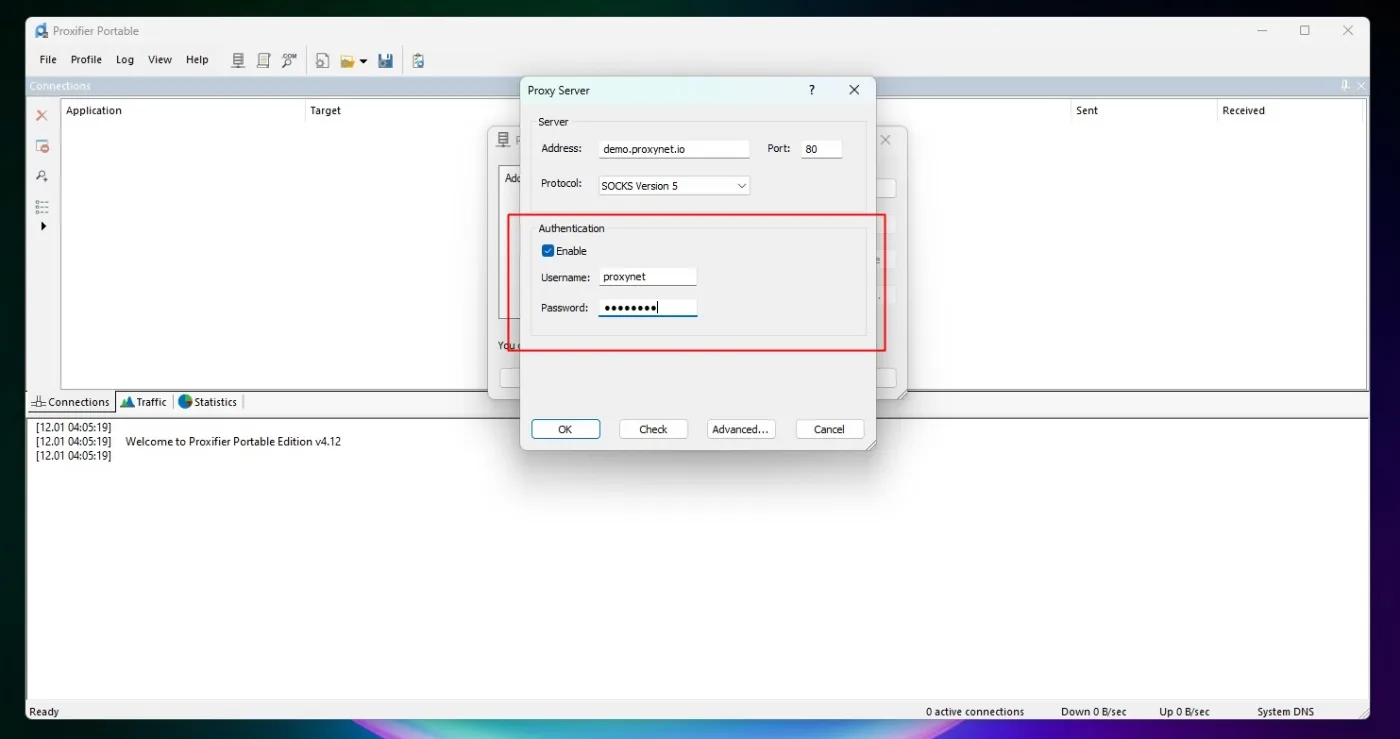Click 'Up 0 B/sec' in the status bar
The width and height of the screenshot is (1400, 739).
tap(1184, 712)
